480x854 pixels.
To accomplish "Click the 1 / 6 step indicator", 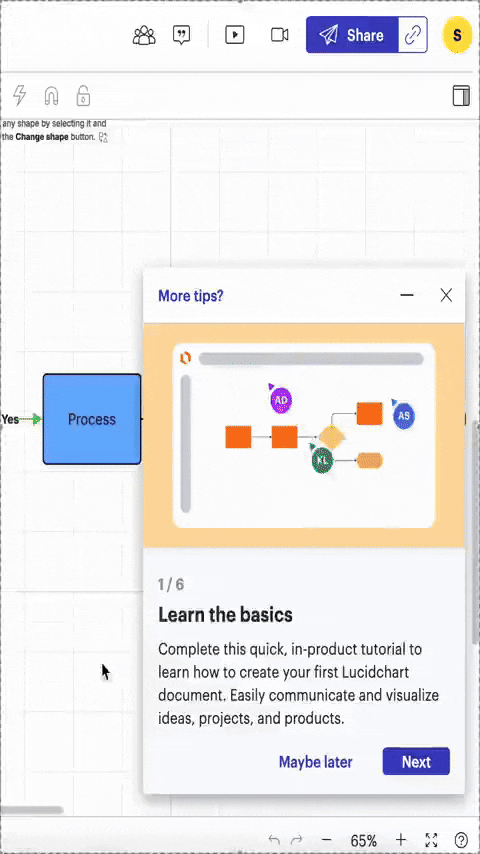I will tap(171, 585).
